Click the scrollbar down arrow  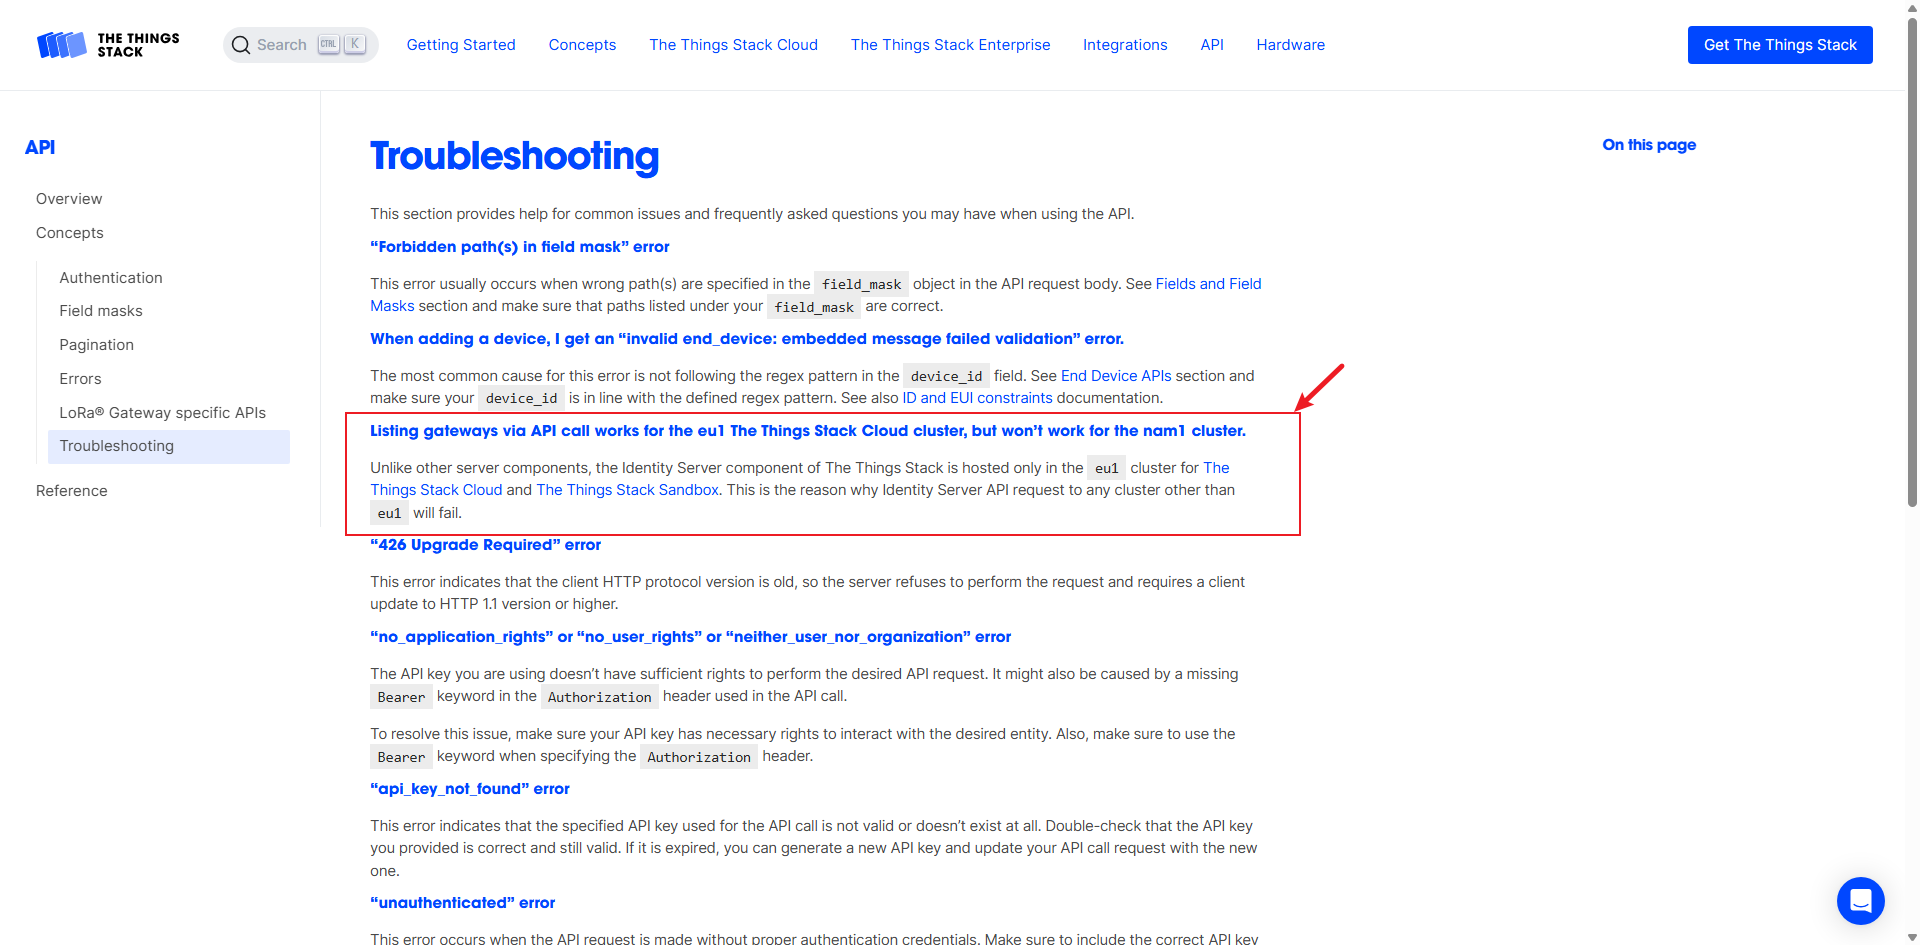(1912, 937)
